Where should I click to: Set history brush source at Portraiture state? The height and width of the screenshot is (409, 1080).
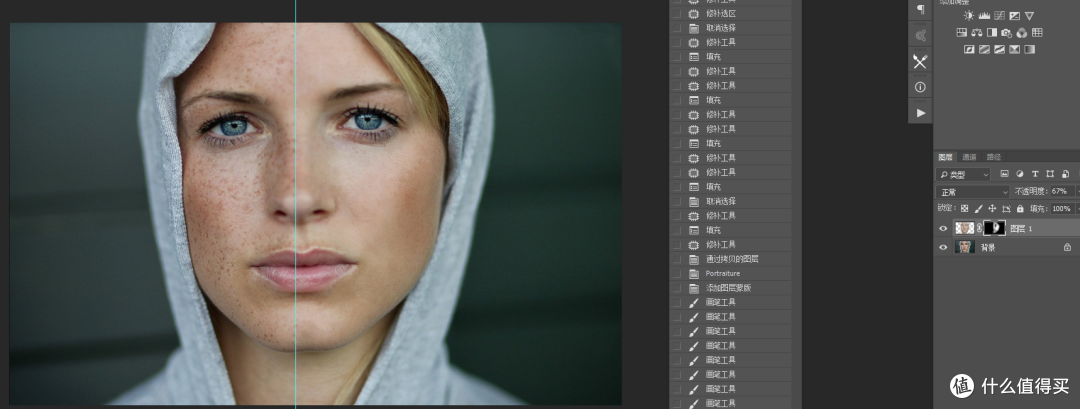tap(676, 273)
